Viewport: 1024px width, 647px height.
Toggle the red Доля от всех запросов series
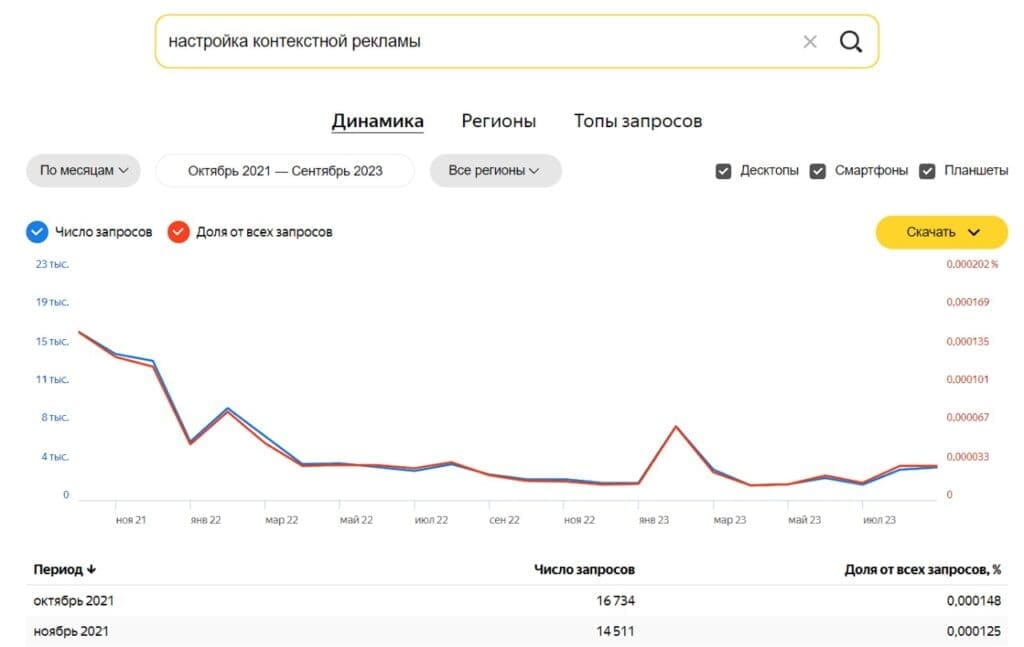[178, 232]
